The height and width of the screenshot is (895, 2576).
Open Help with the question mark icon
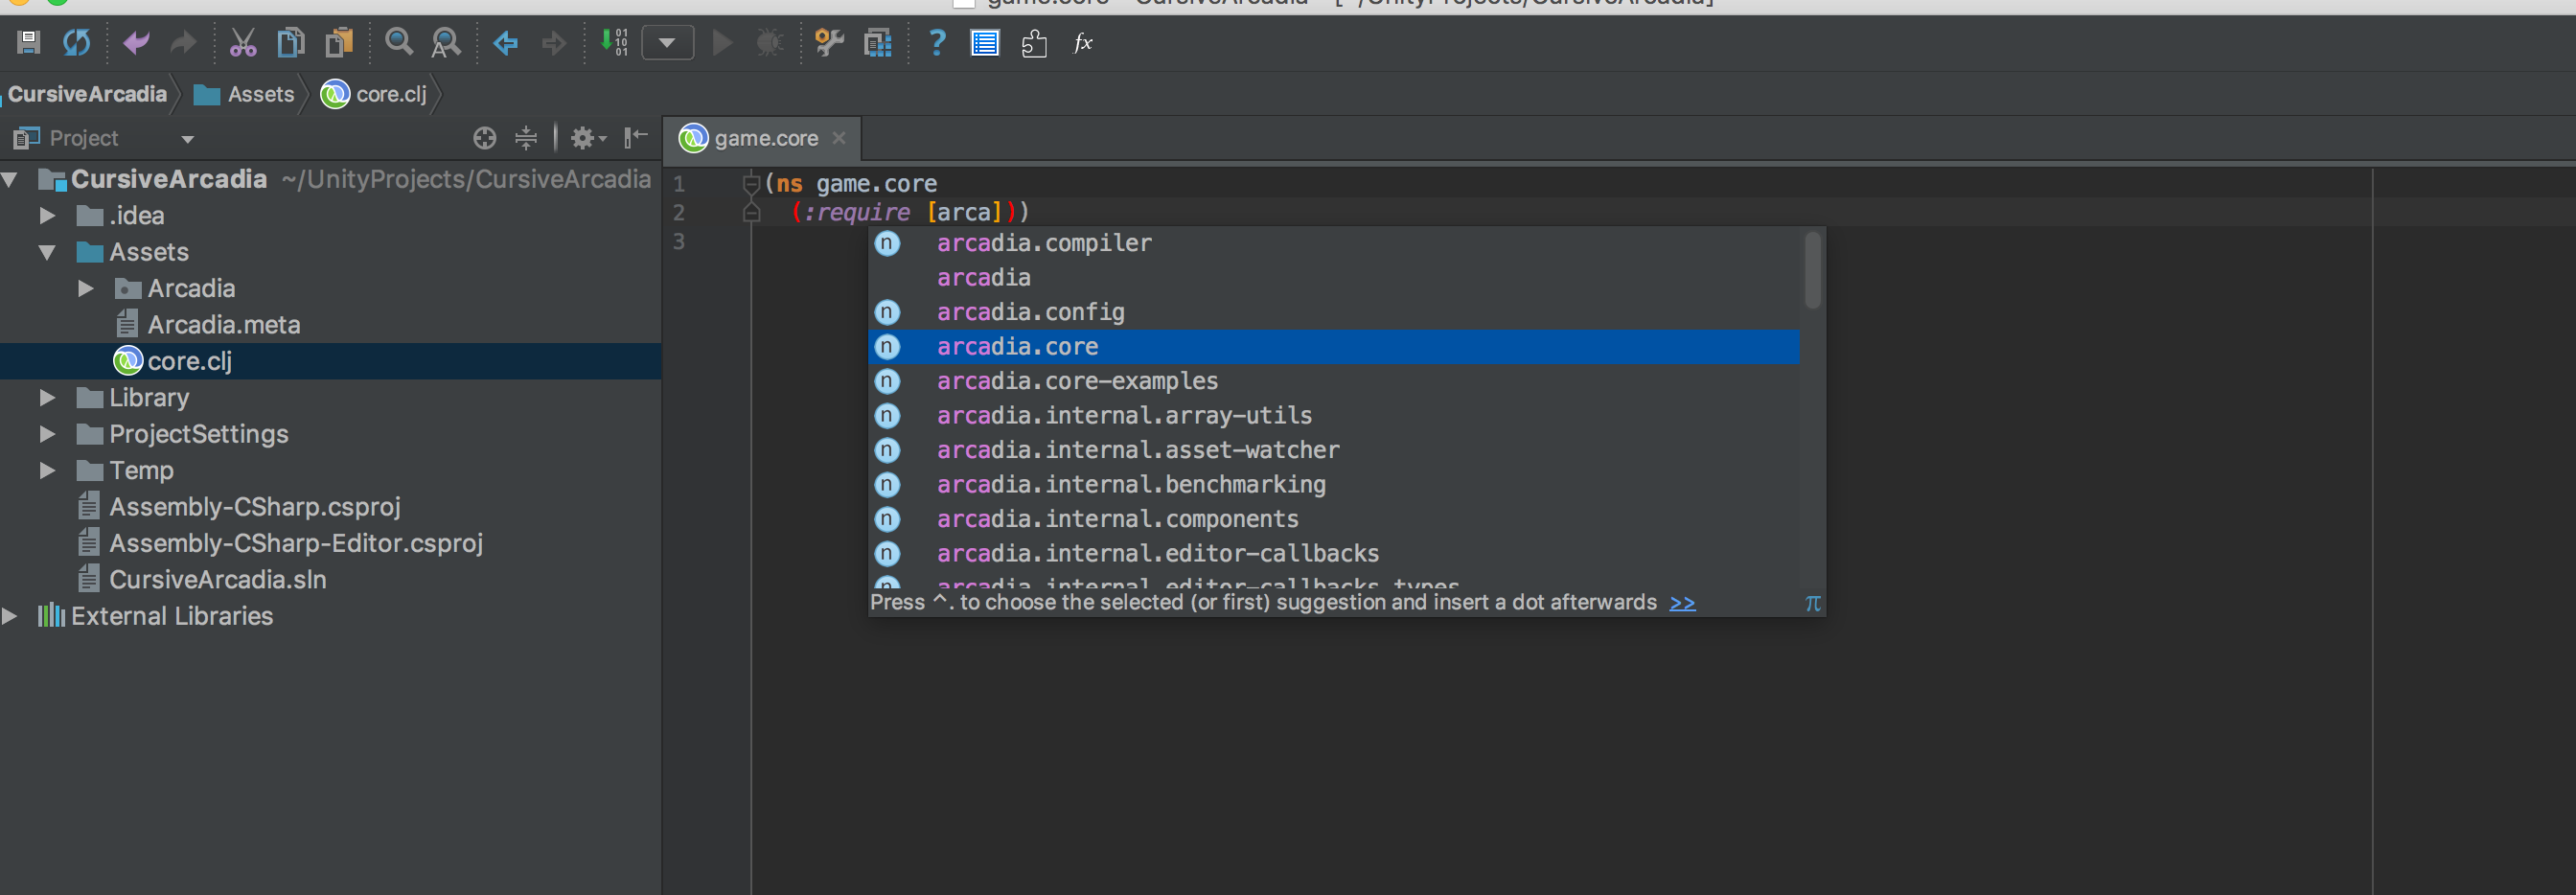click(x=937, y=43)
